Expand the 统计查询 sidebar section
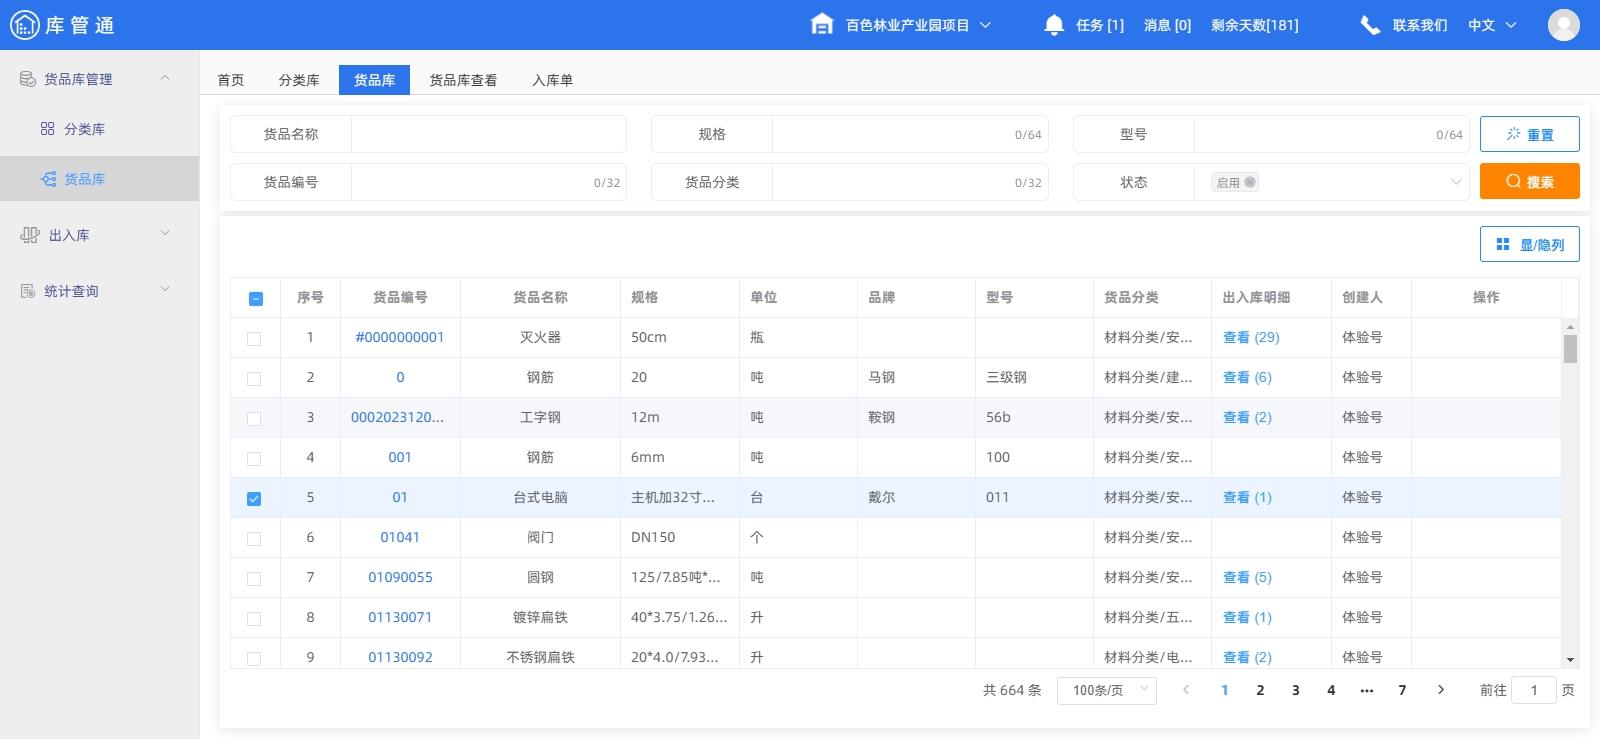Viewport: 1600px width, 739px height. (165, 290)
